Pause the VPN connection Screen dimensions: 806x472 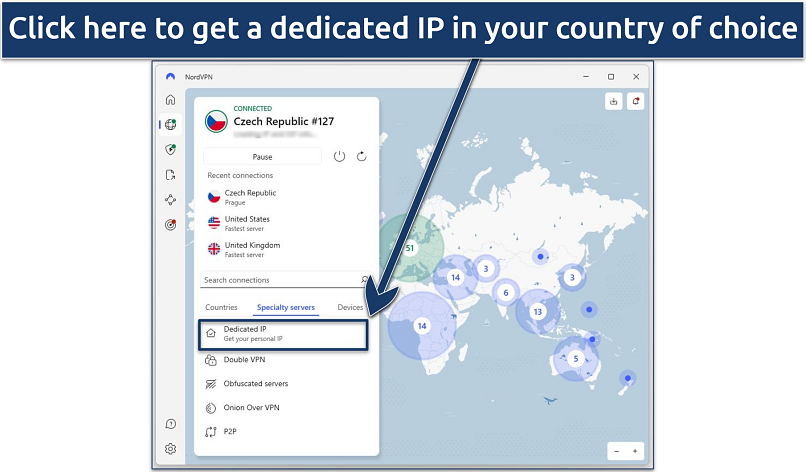[262, 156]
